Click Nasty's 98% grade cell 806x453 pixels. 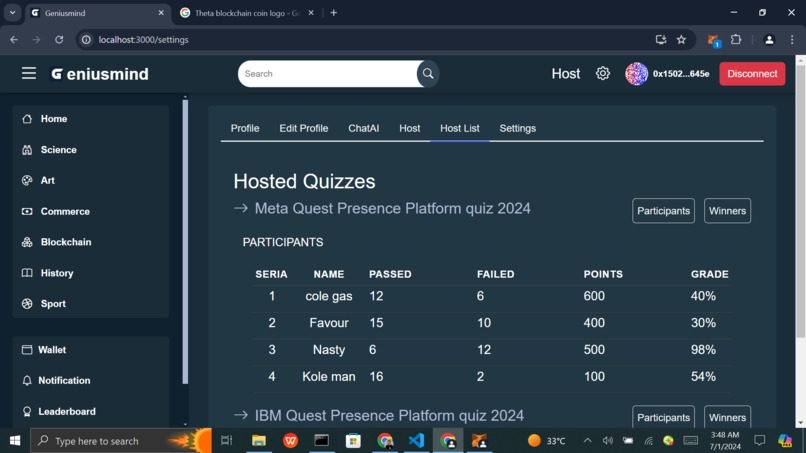[703, 350]
